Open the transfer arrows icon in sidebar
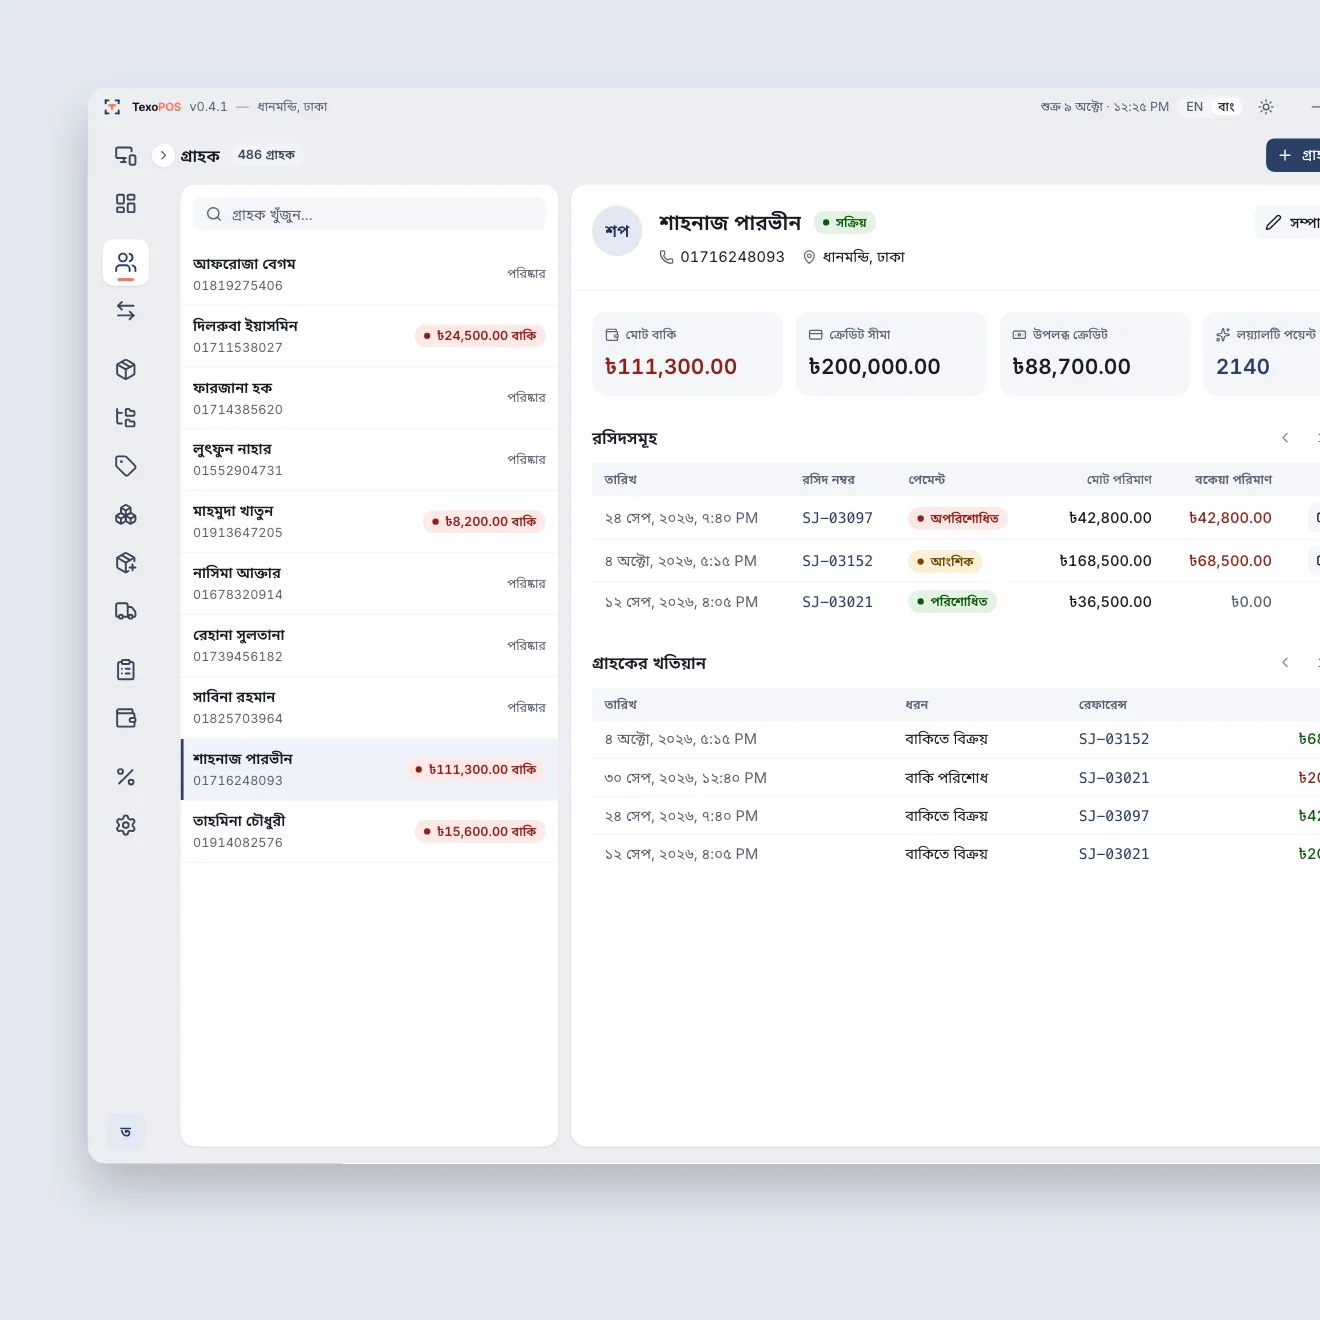The height and width of the screenshot is (1320, 1320). tap(126, 311)
